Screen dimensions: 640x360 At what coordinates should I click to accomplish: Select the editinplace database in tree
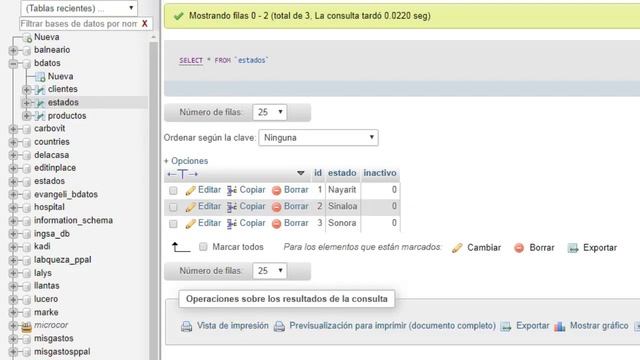click(55, 168)
